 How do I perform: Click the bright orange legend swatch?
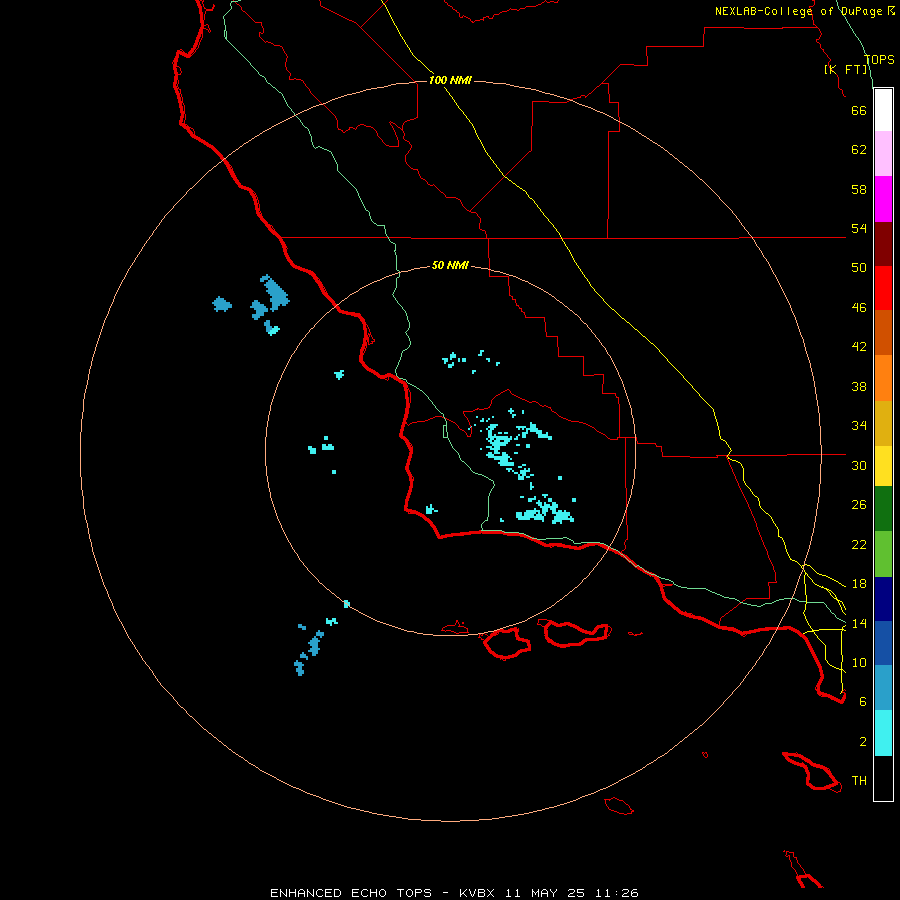[883, 378]
